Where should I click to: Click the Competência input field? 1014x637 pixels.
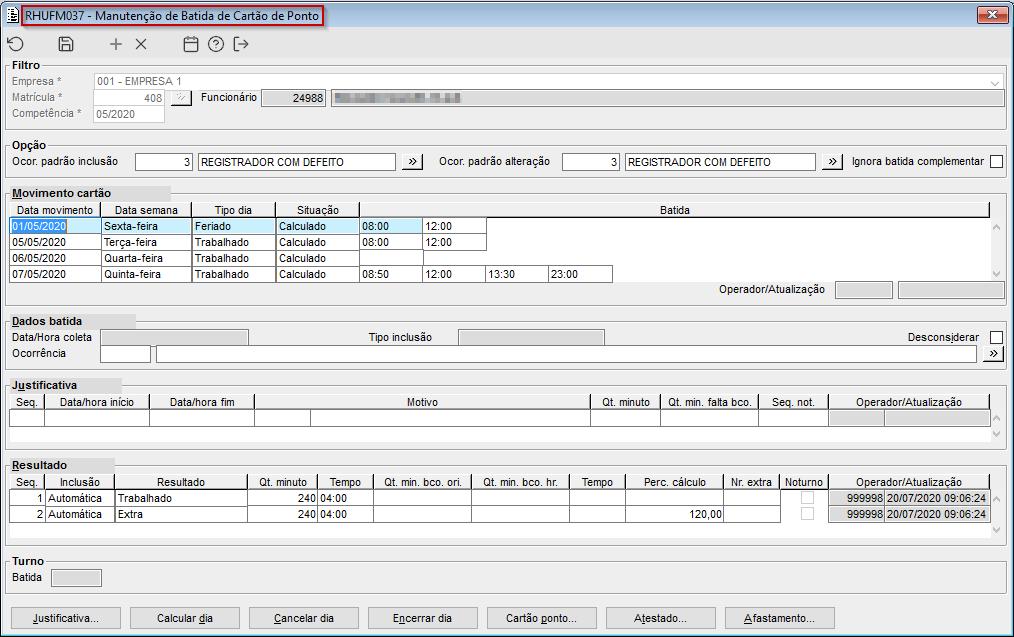pos(129,114)
